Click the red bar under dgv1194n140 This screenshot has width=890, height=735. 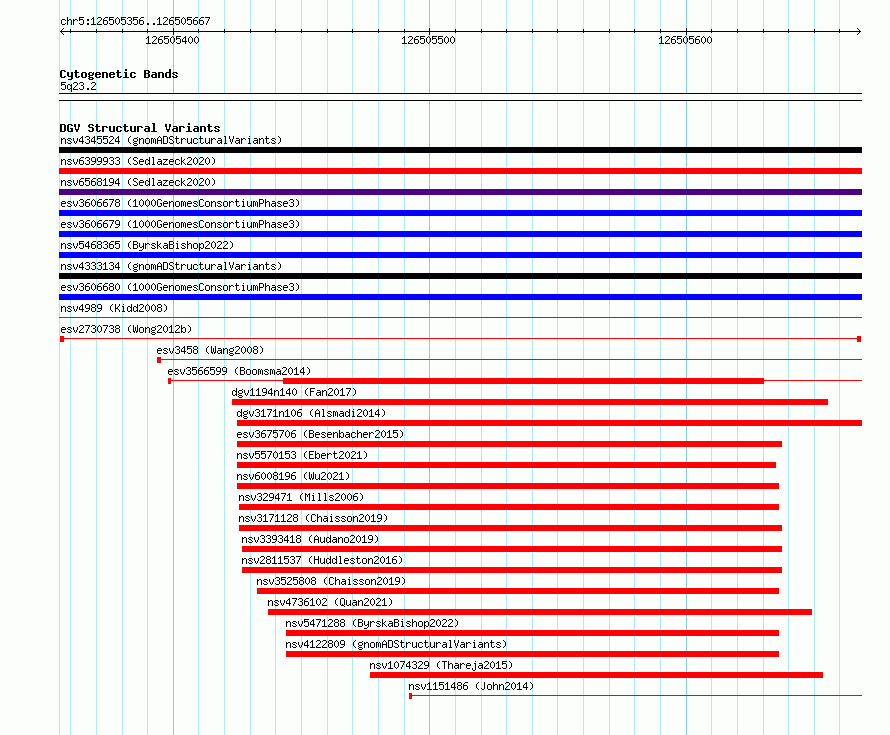click(530, 402)
